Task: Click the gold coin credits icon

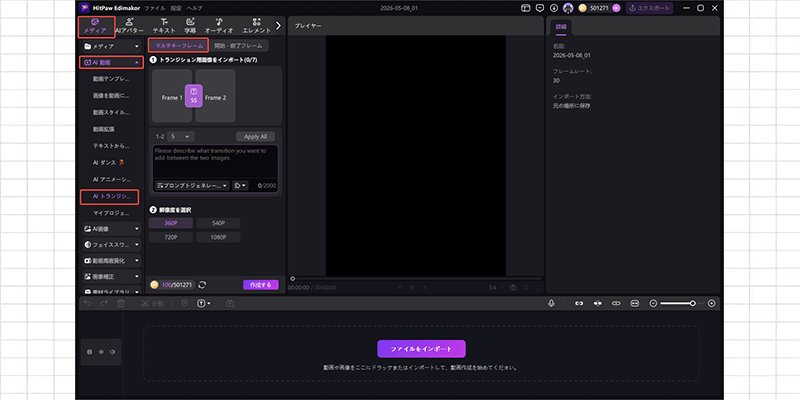Action: pyautogui.click(x=583, y=8)
